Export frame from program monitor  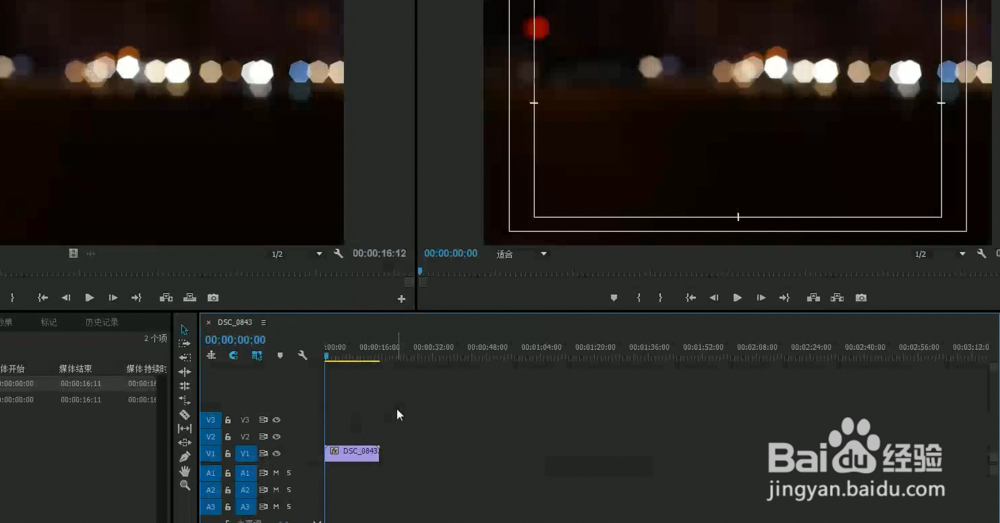pos(861,298)
